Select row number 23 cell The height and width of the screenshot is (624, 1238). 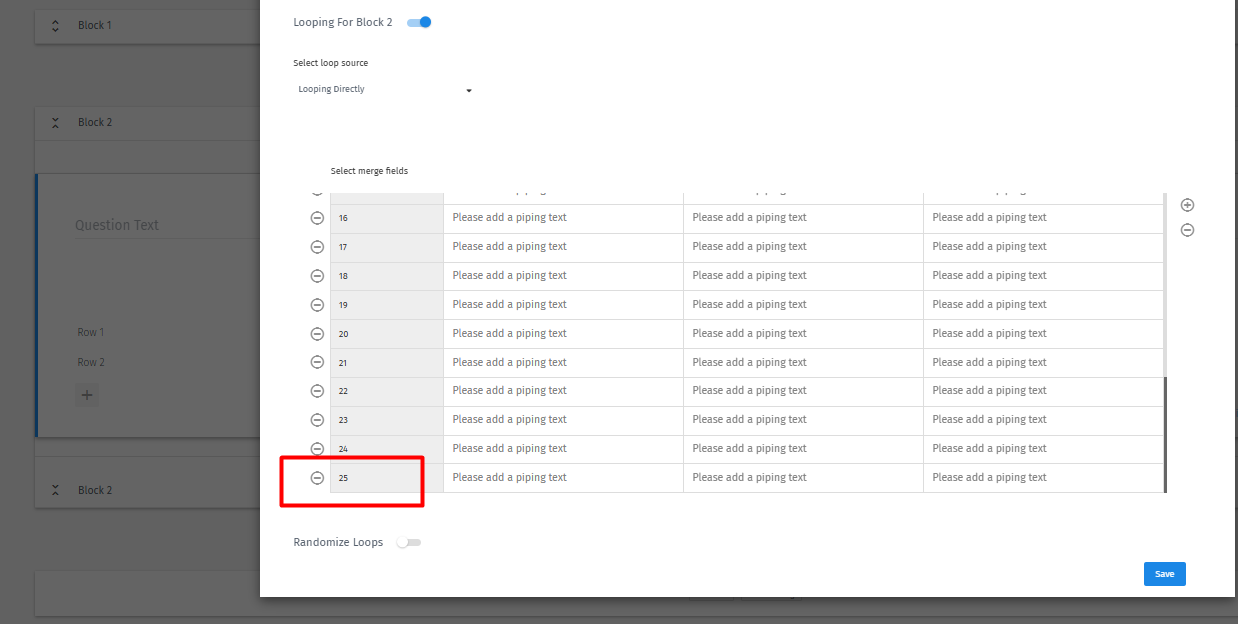[387, 420]
